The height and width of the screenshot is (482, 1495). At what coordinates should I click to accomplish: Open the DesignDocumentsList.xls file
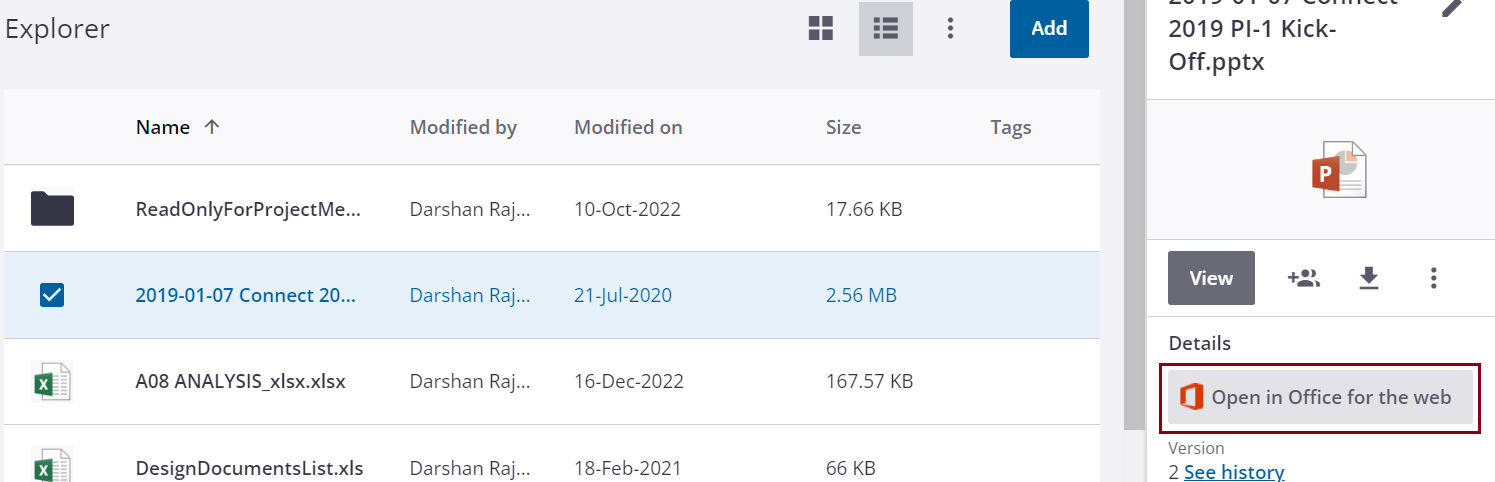(249, 468)
